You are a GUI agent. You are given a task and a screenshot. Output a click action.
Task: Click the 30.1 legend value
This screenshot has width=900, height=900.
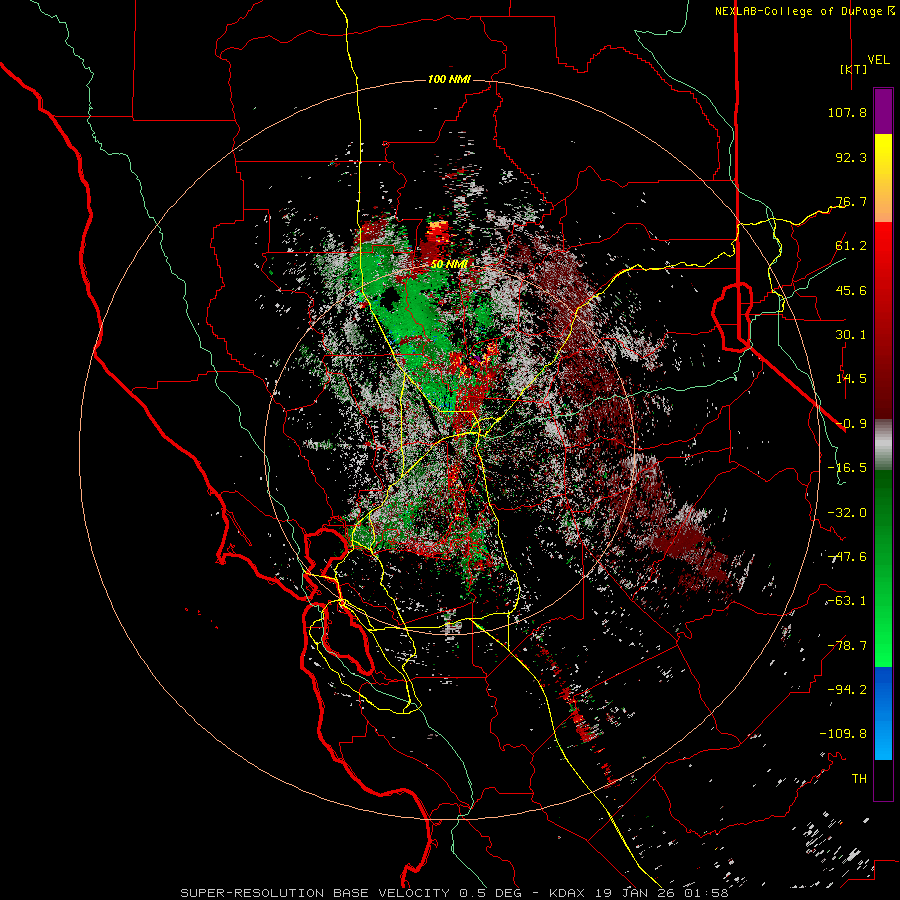pos(851,335)
